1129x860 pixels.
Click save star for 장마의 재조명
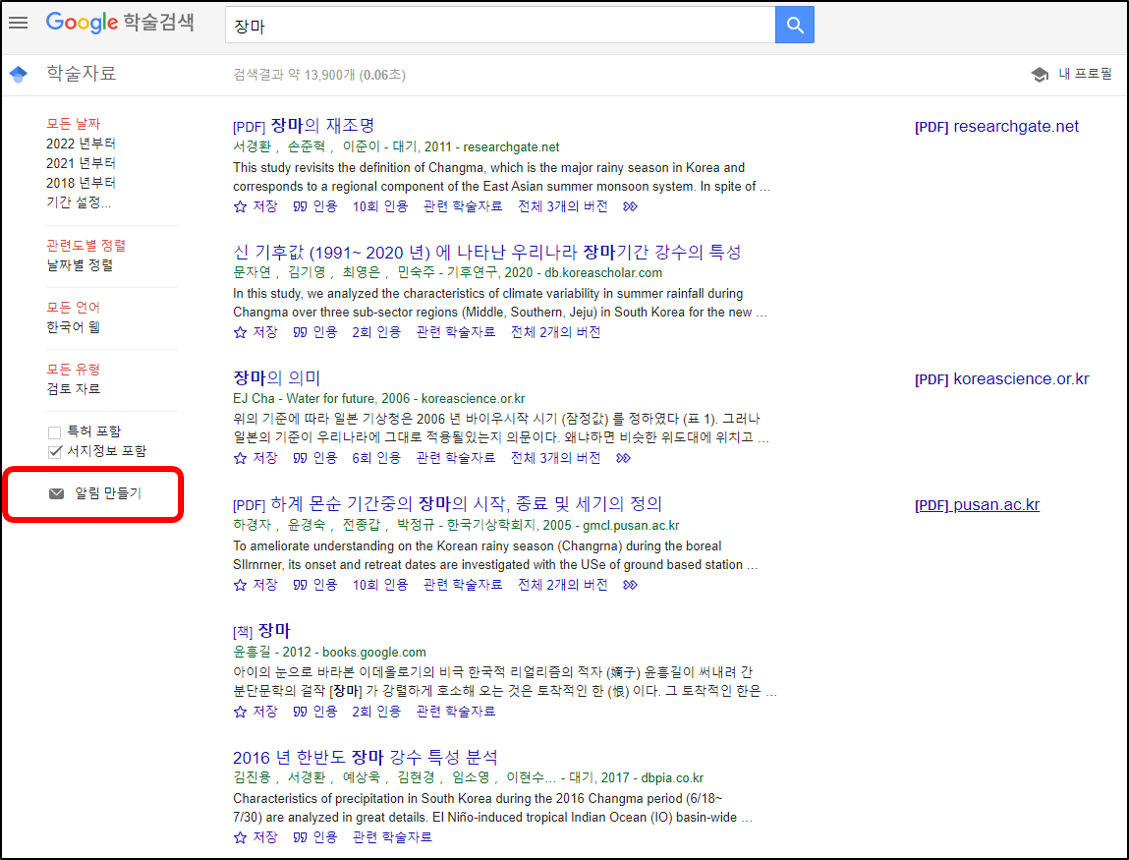coord(240,207)
